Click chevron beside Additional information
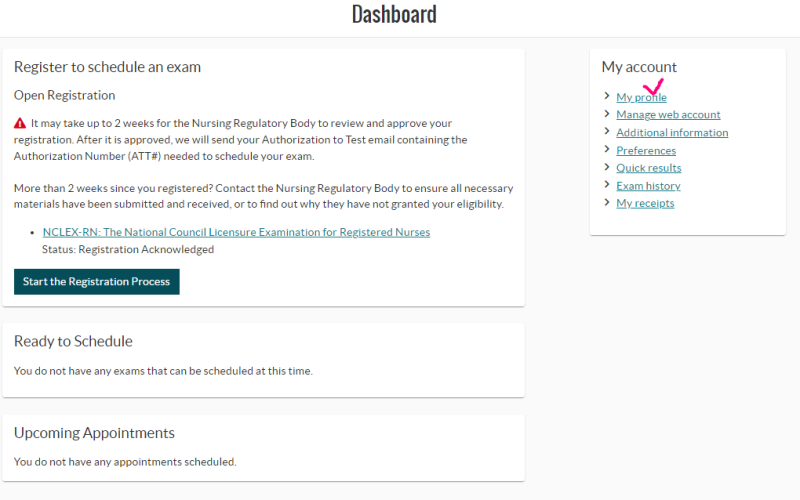Image resolution: width=800 pixels, height=500 pixels. 607,131
